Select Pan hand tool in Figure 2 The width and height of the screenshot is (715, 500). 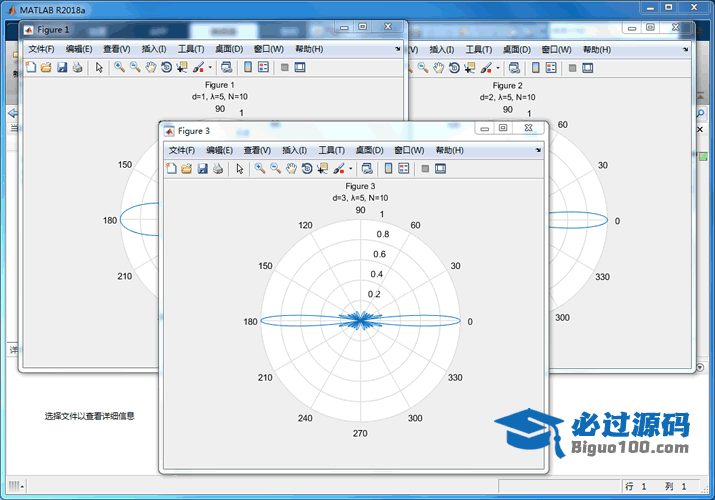pyautogui.click(x=439, y=68)
